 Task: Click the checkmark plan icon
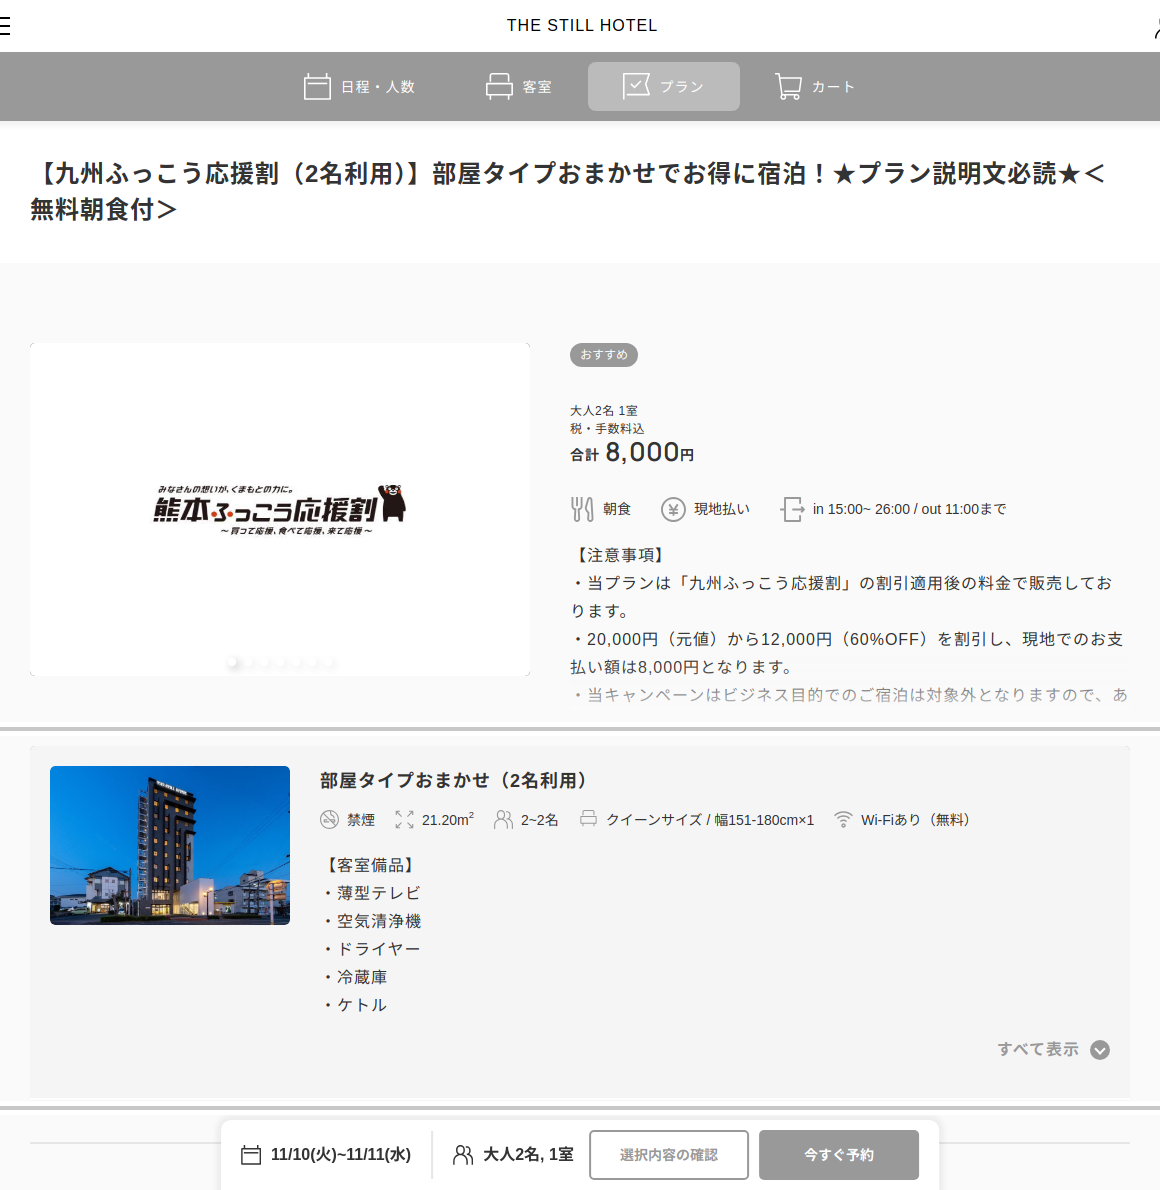click(x=636, y=86)
